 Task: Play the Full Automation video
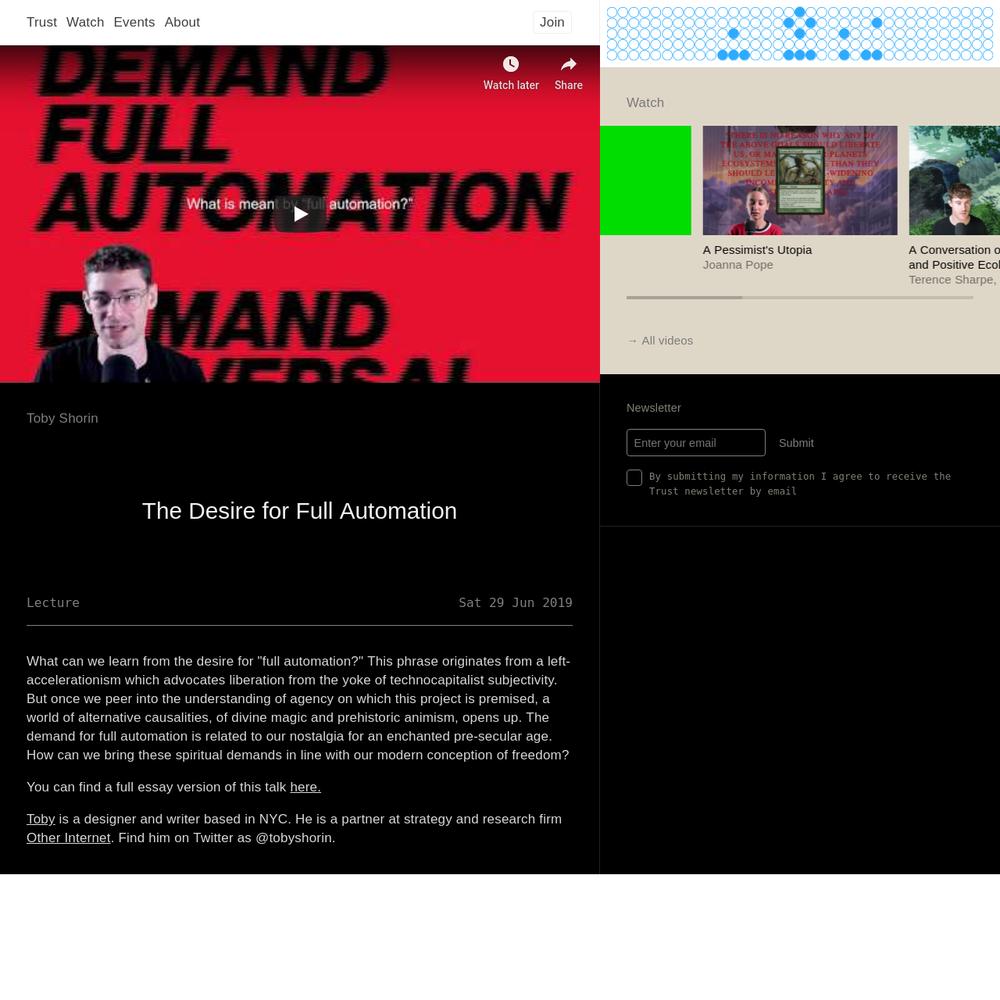pos(300,214)
